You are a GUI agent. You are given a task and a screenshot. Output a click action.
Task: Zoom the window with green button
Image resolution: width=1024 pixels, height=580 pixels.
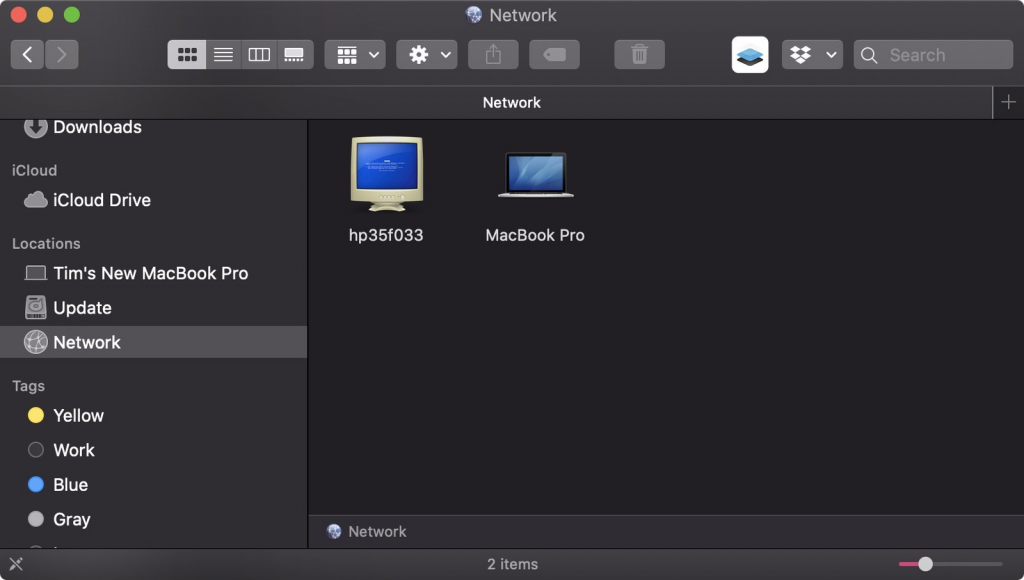click(72, 15)
